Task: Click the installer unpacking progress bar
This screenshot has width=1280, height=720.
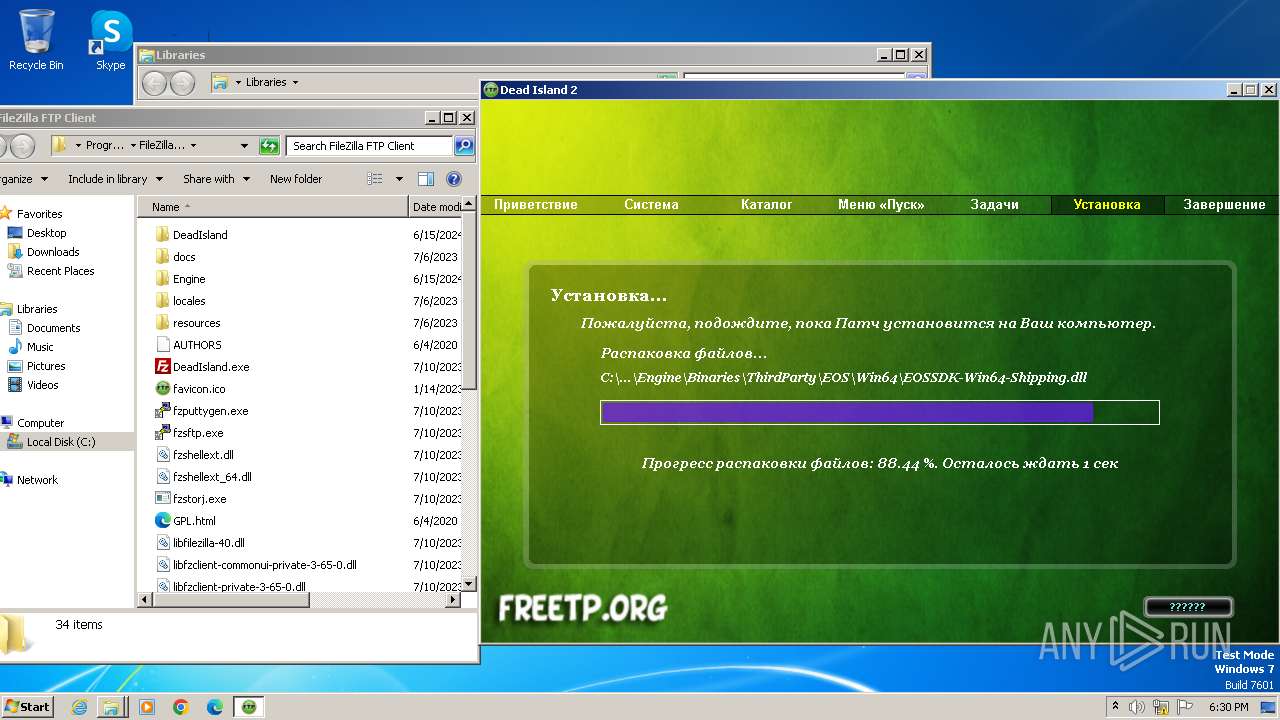Action: tap(880, 412)
